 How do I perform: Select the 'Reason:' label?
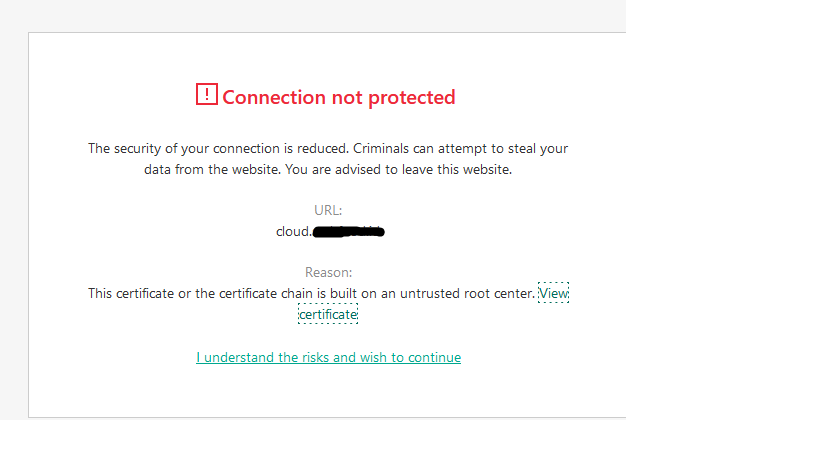click(x=329, y=272)
